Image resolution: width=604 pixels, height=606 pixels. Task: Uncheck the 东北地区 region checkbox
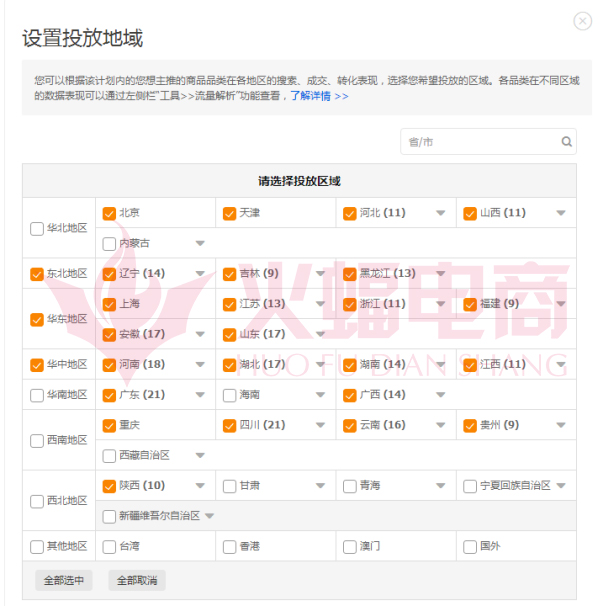[37, 274]
